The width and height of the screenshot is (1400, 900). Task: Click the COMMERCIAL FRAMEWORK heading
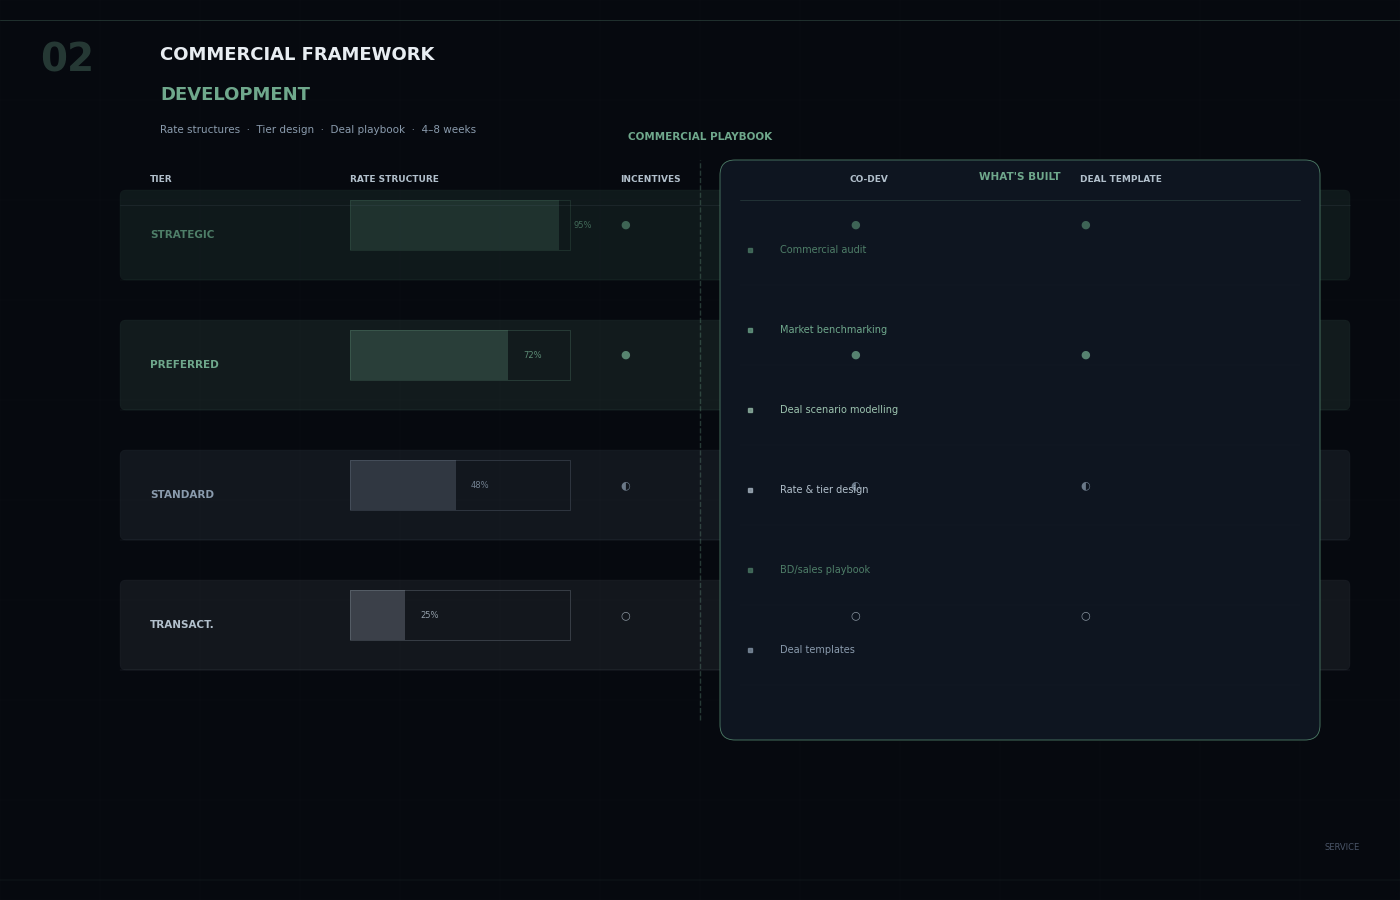tap(297, 55)
